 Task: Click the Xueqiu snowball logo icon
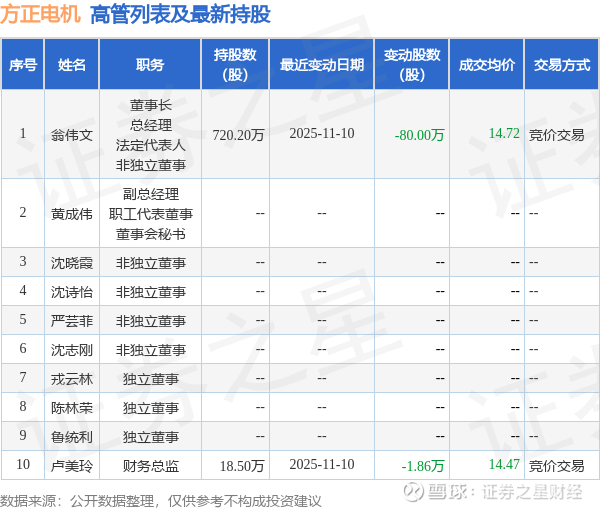click(x=413, y=492)
